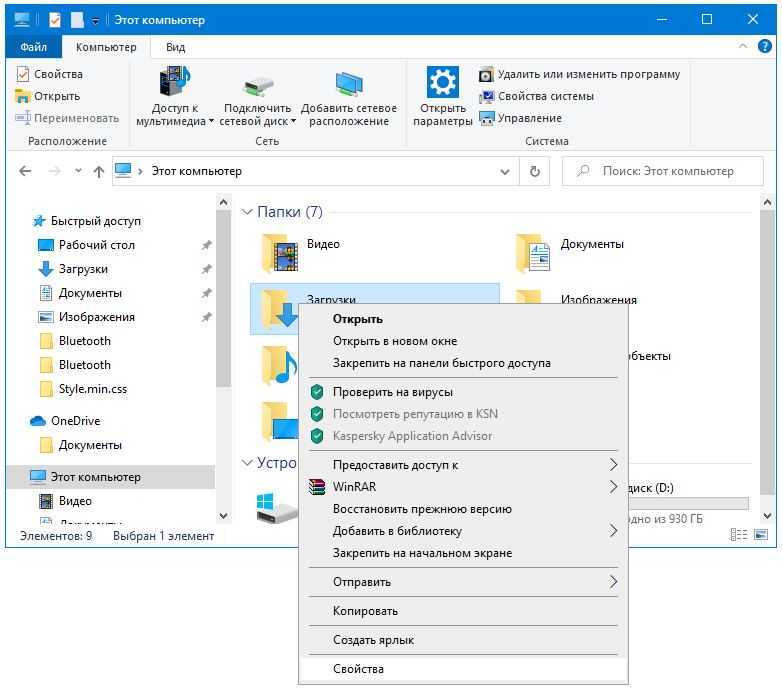Open the Отправить submenu
This screenshot has height=692, width=782.
pos(463,582)
